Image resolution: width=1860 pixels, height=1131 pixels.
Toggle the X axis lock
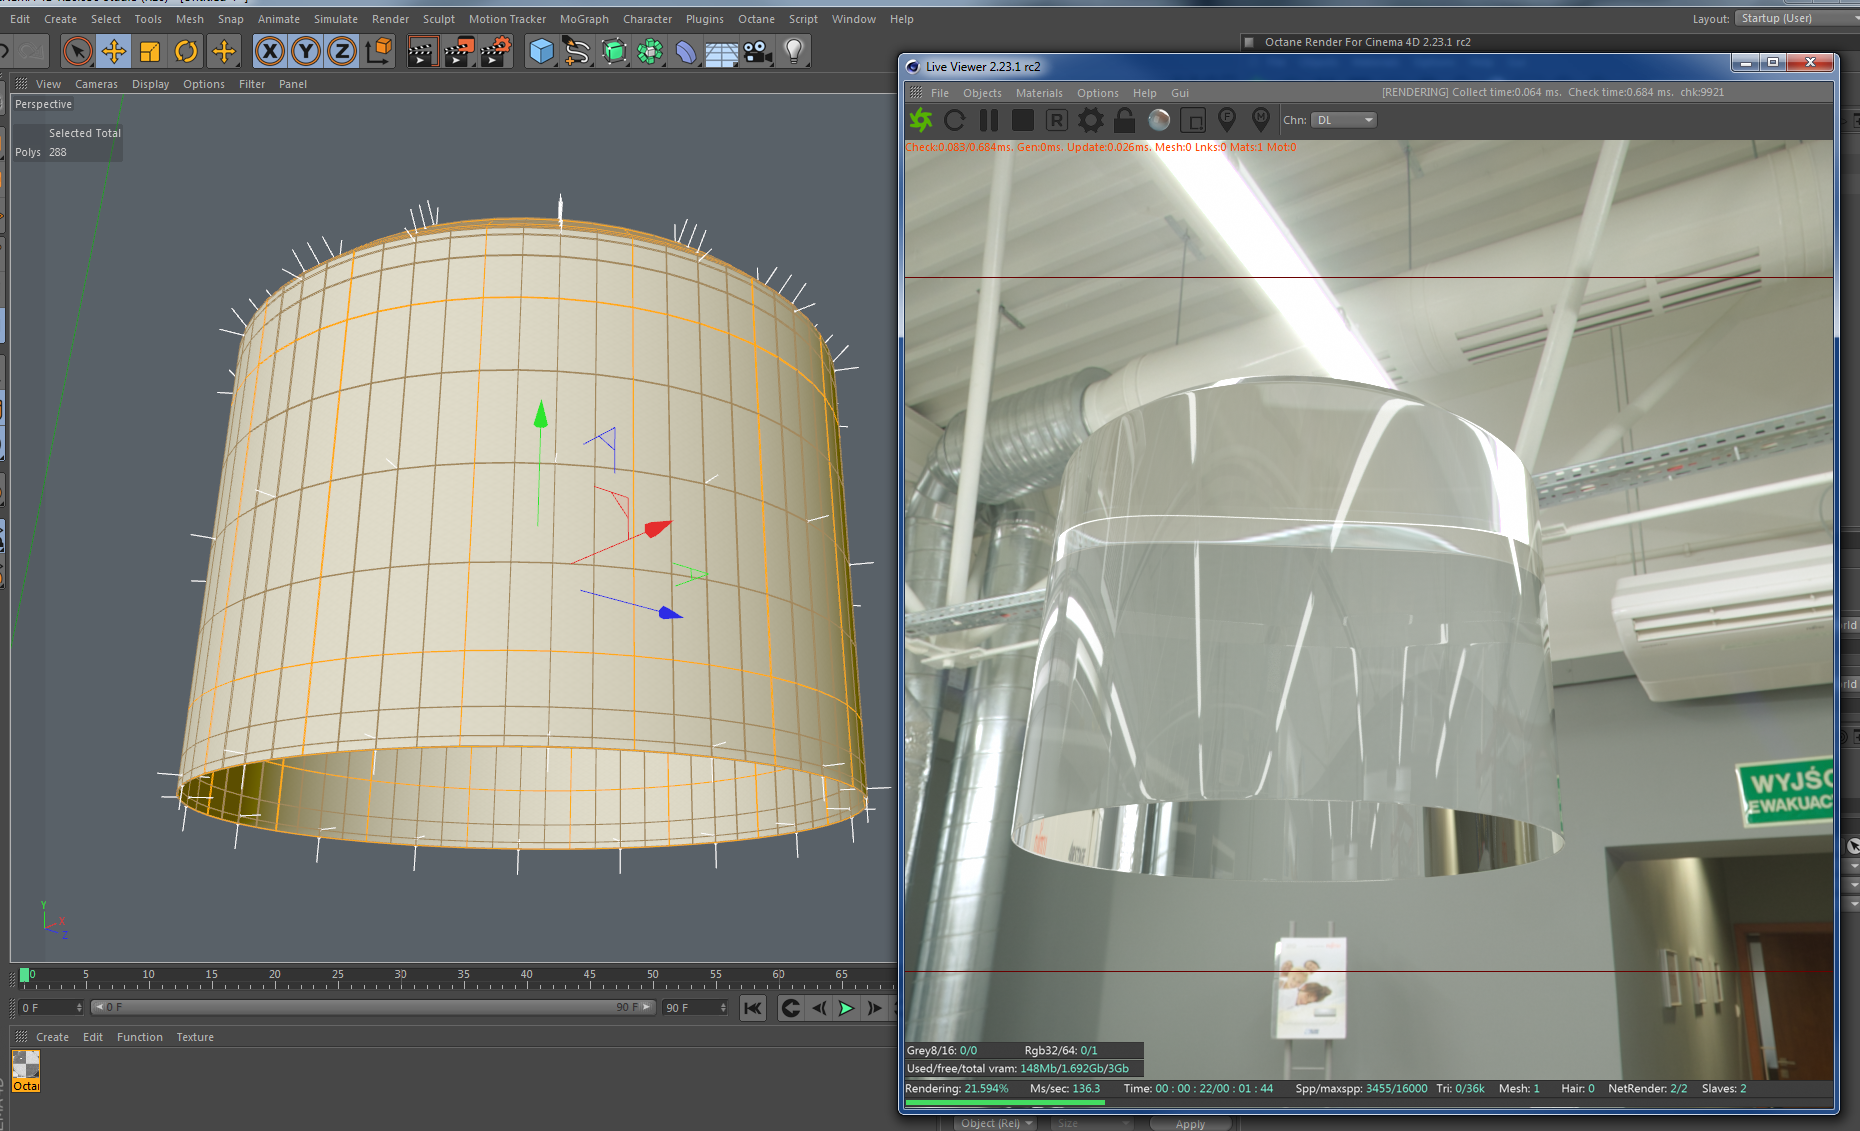click(x=270, y=51)
